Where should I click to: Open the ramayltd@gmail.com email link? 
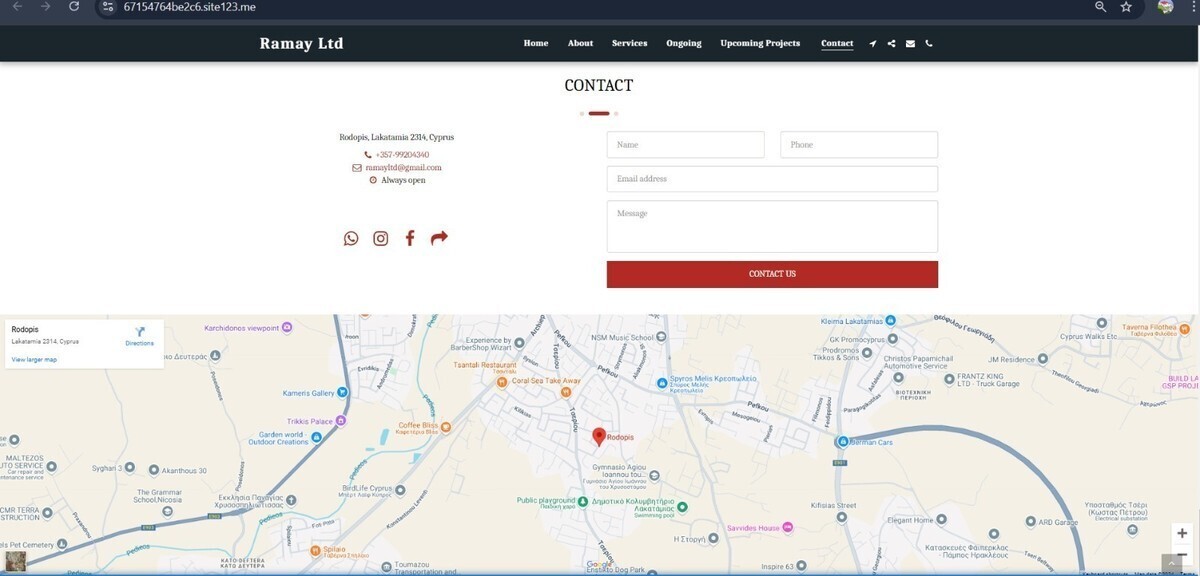pyautogui.click(x=403, y=168)
